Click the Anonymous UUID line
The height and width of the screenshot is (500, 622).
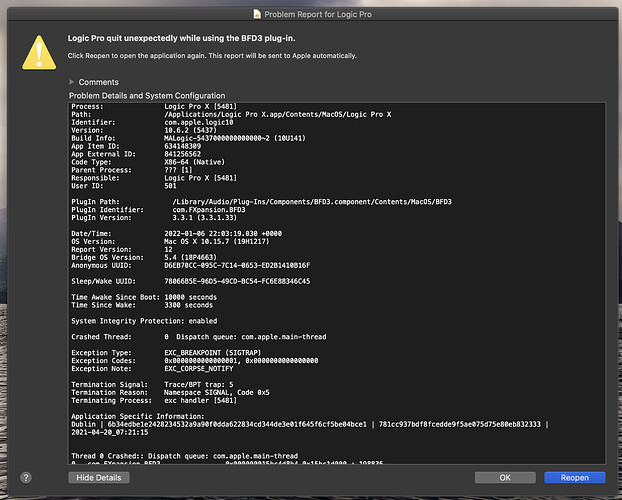[191, 265]
